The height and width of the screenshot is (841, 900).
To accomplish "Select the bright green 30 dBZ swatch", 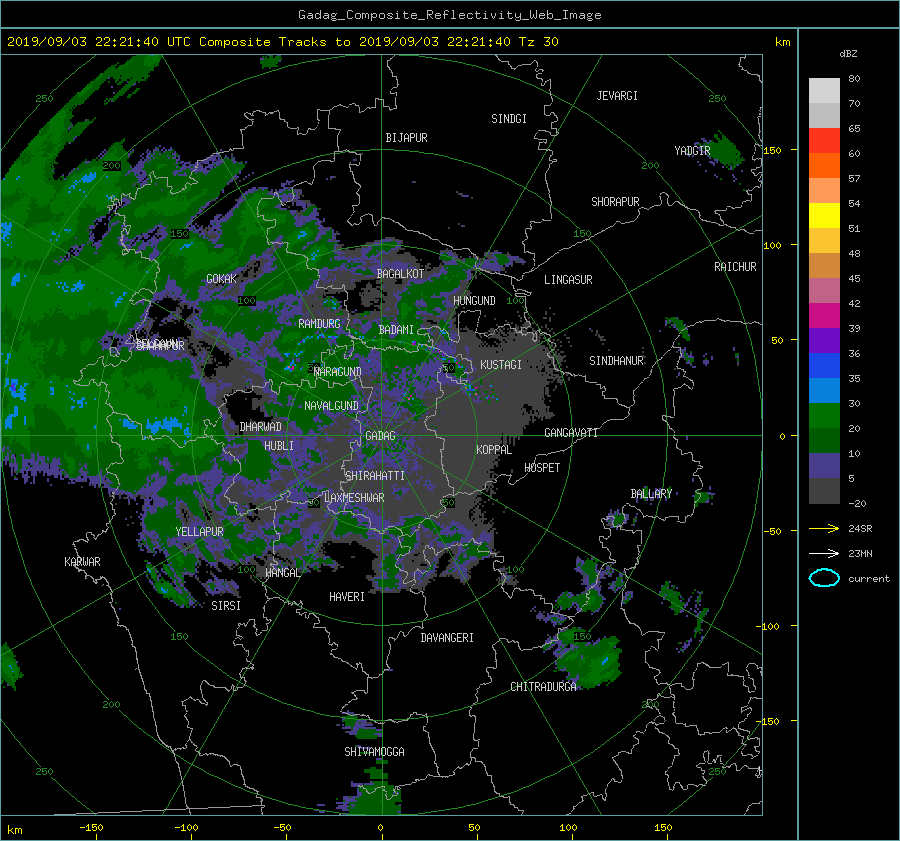I will pos(824,415).
